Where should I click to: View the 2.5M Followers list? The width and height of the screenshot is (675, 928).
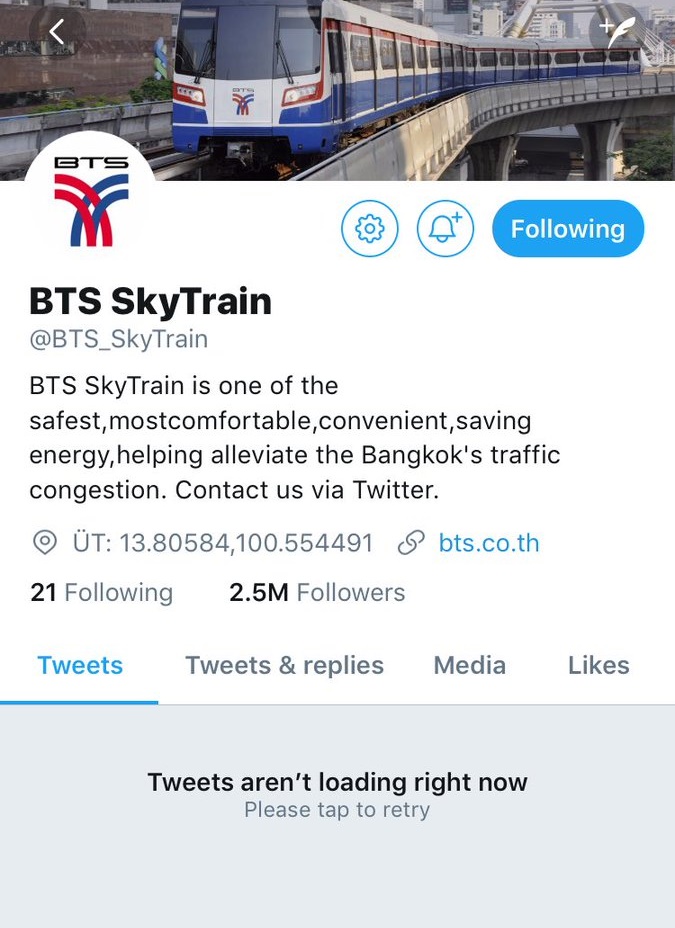point(317,592)
